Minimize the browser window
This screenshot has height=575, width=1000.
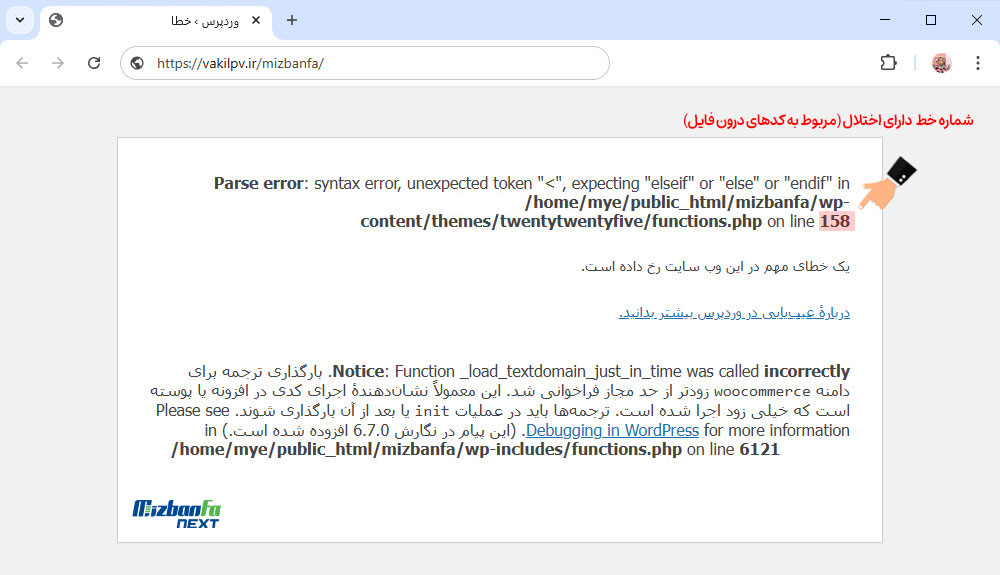885,20
